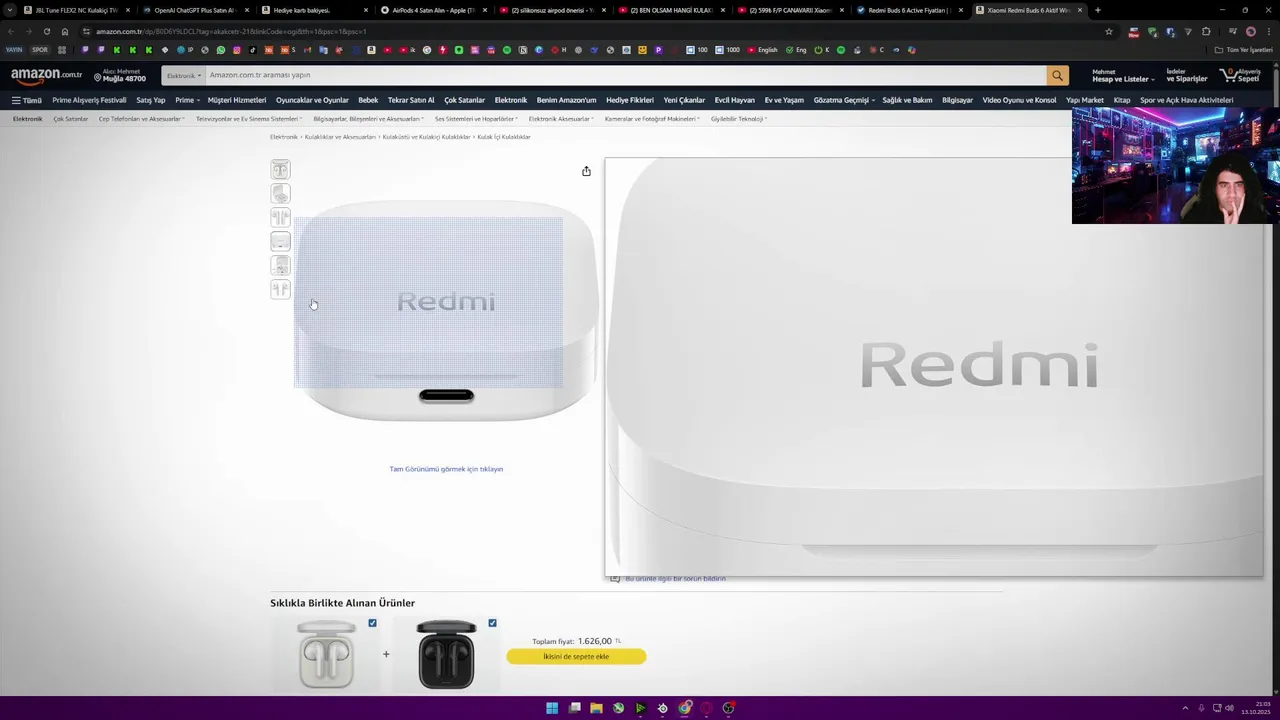Switch to OpenAI ChatGPT Plus tab

pos(194,10)
